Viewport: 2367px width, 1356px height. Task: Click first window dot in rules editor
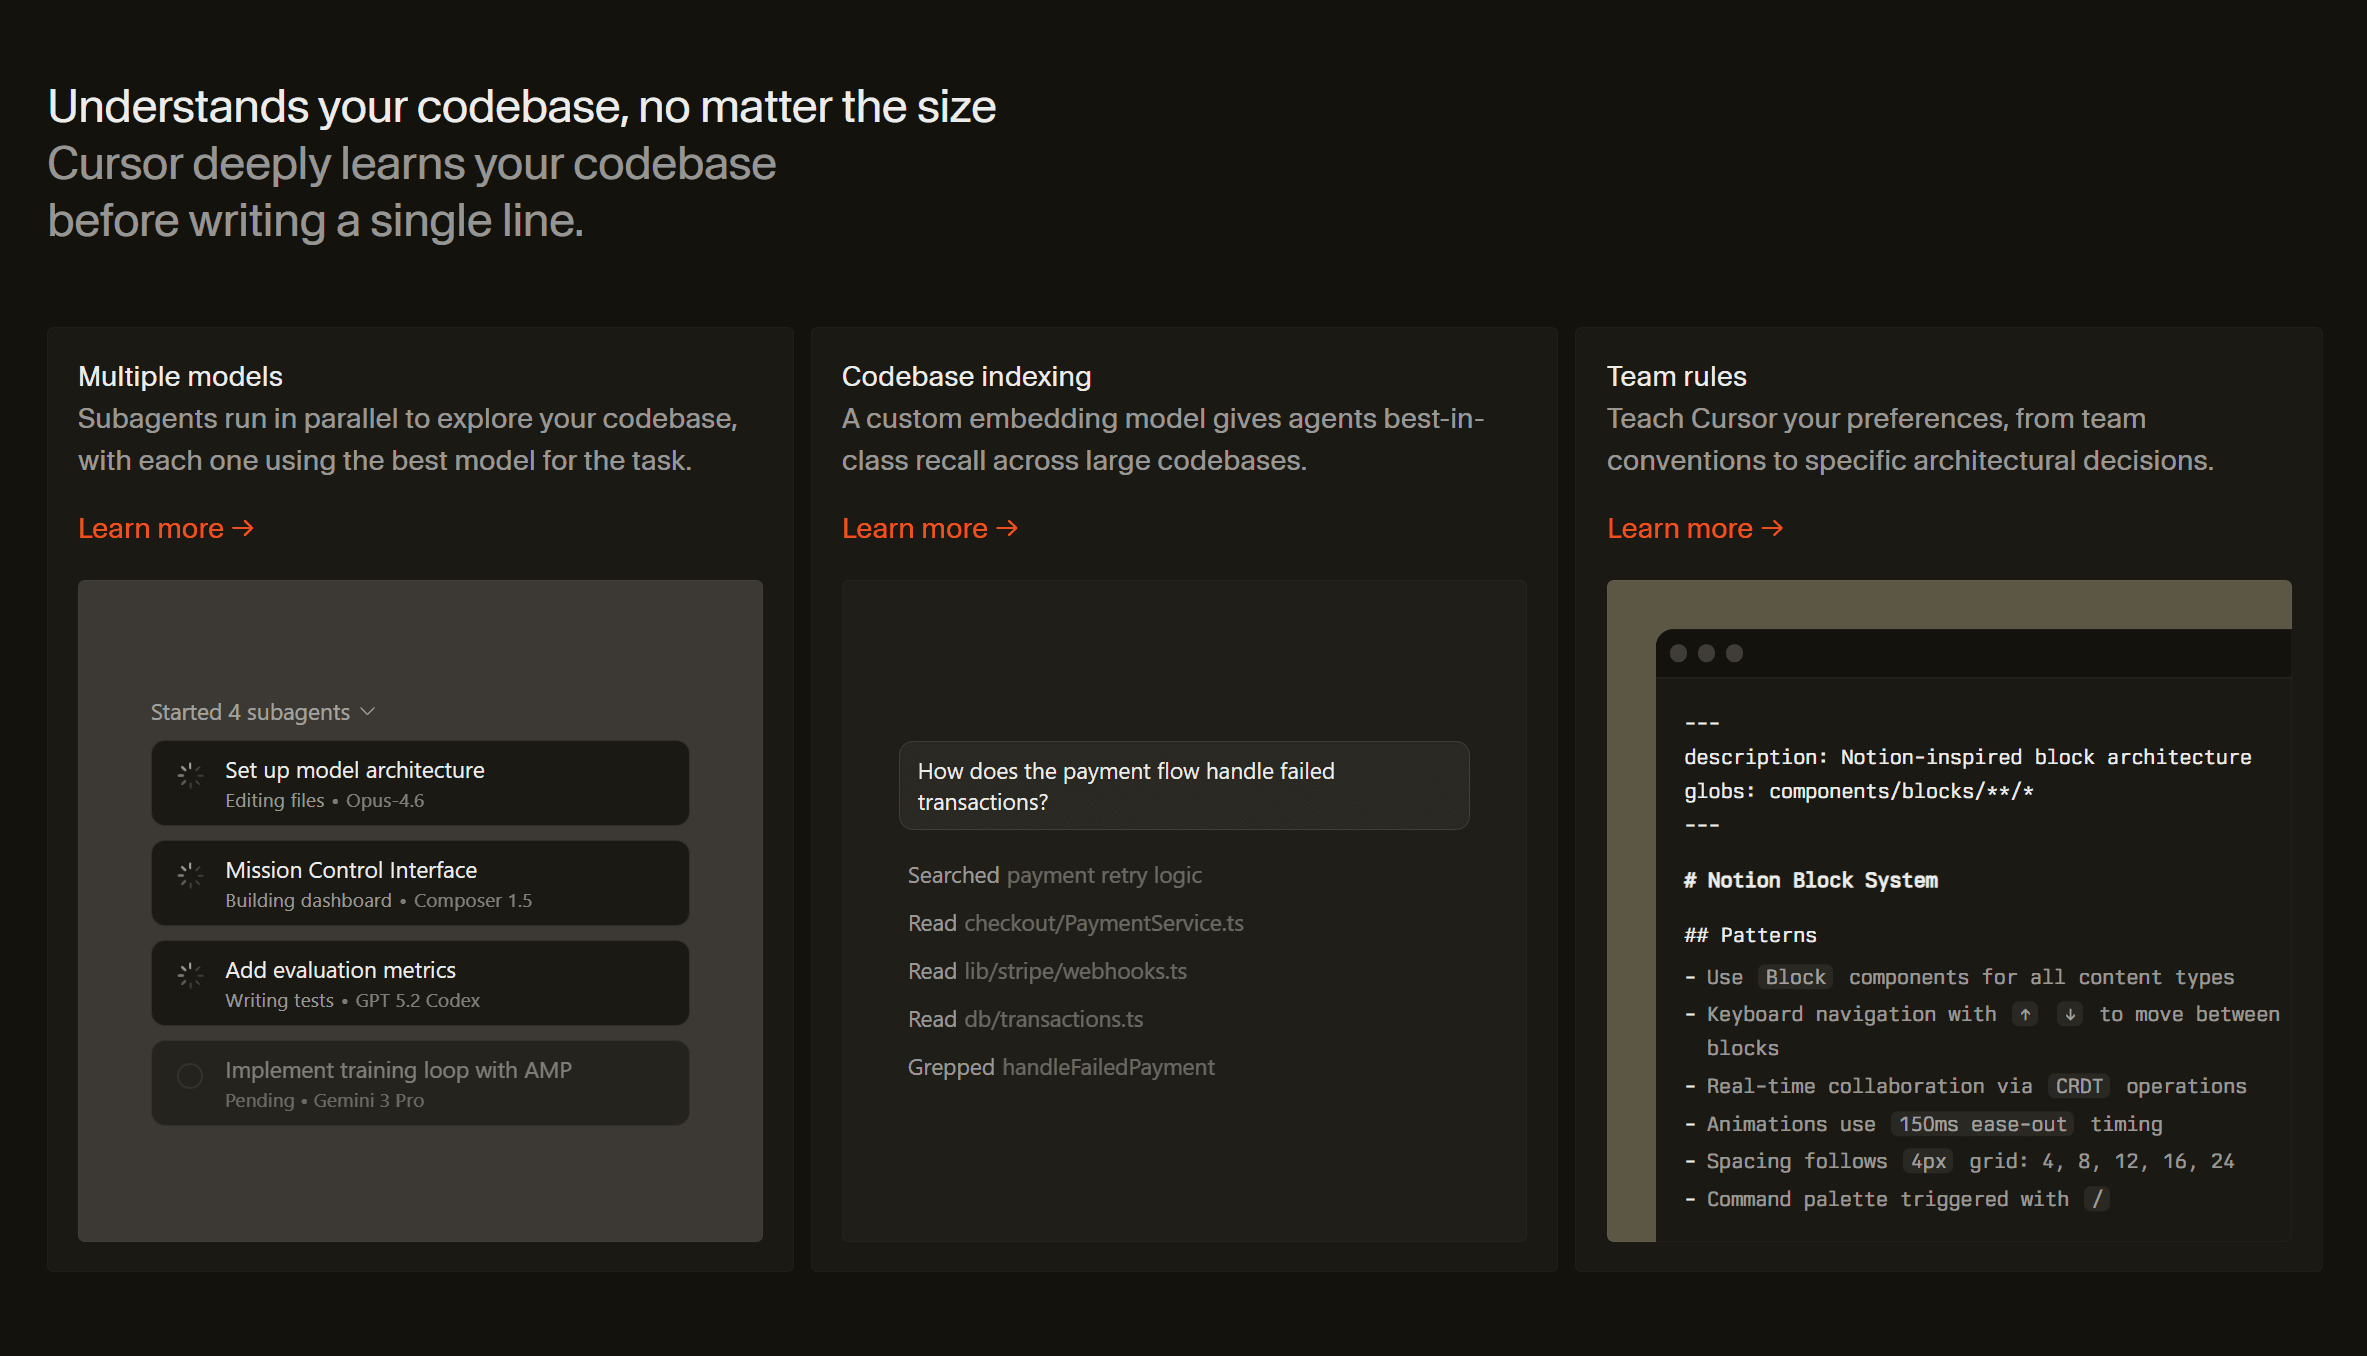pos(1679,653)
